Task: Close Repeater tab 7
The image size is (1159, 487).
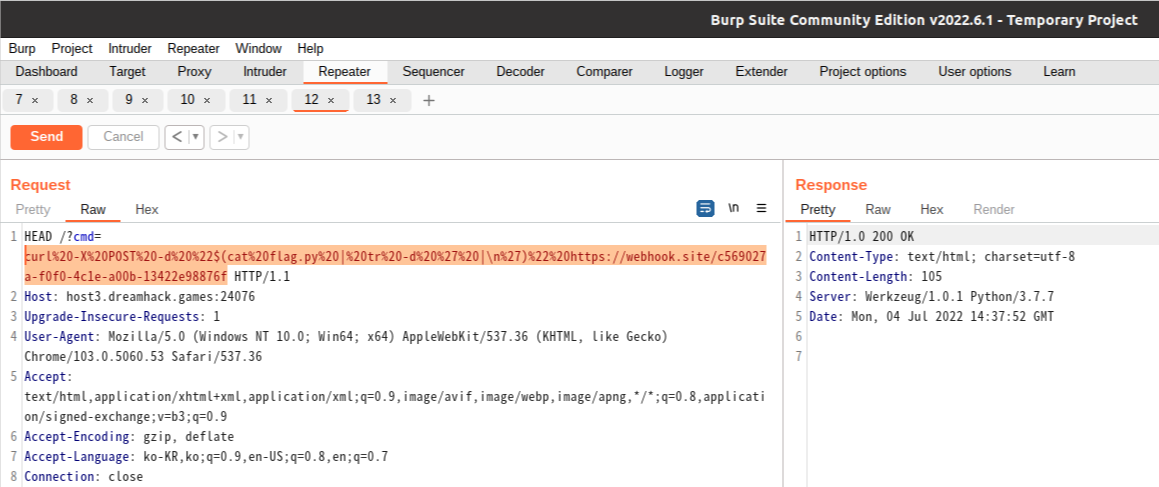Action: 35,100
